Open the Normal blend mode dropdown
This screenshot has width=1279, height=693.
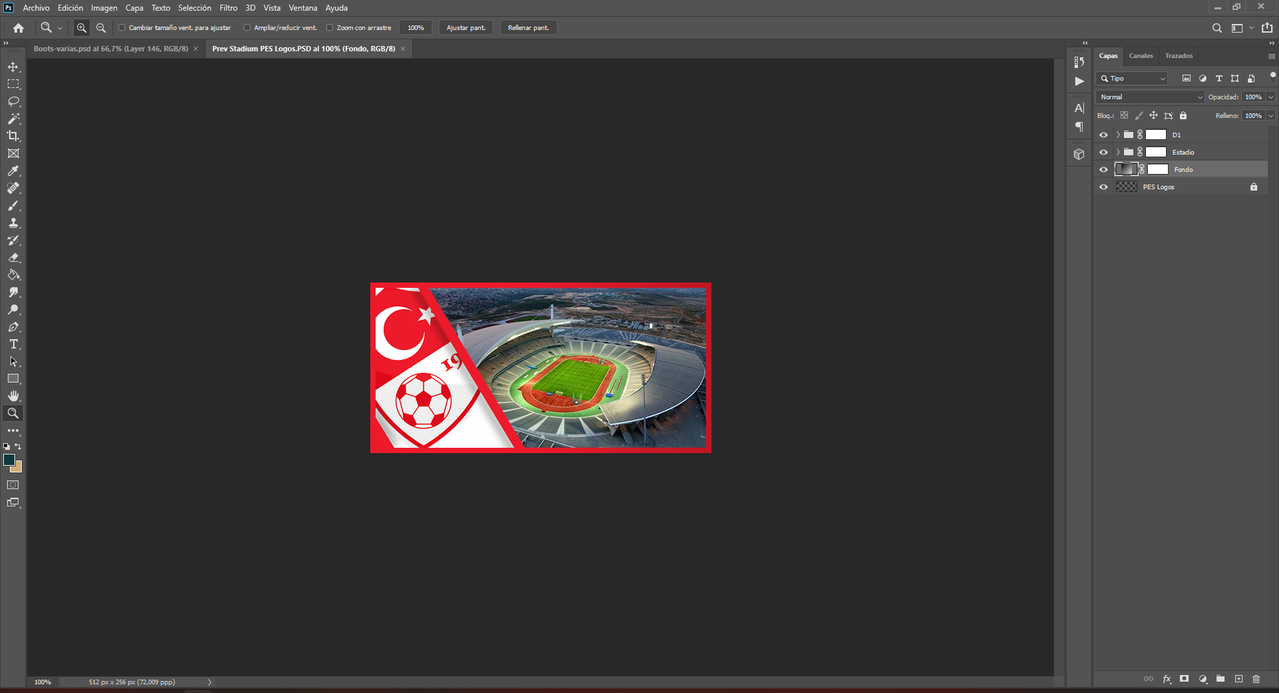click(x=1150, y=97)
